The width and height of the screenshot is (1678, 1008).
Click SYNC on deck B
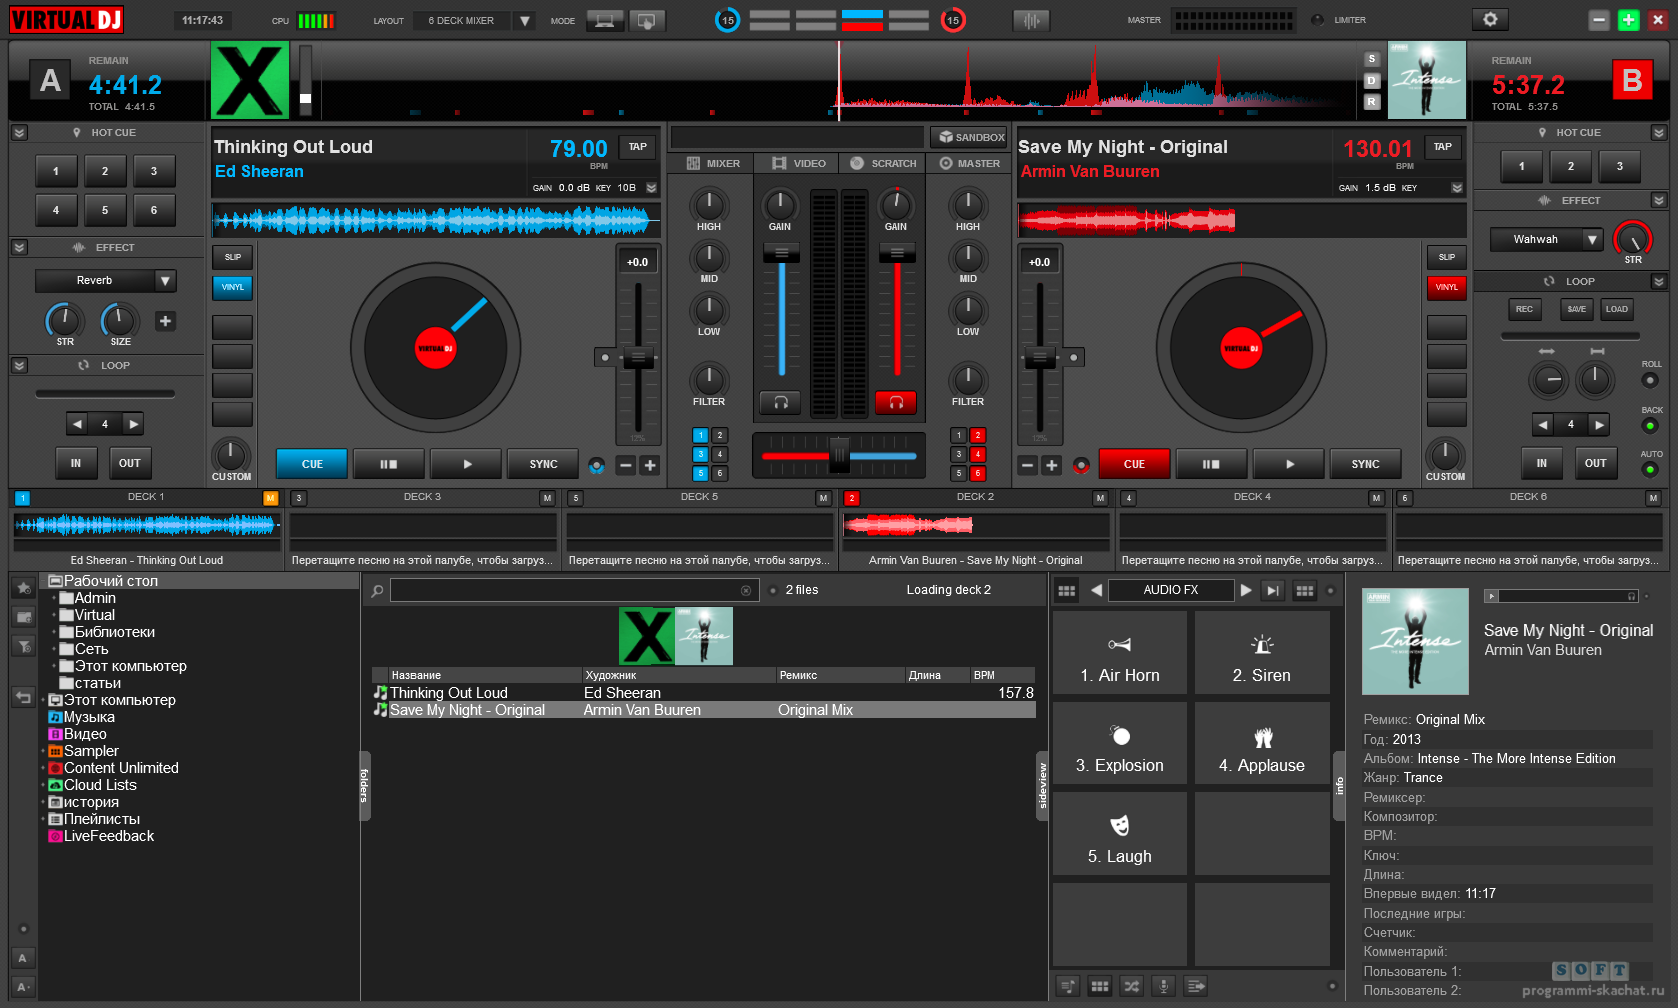[1365, 464]
